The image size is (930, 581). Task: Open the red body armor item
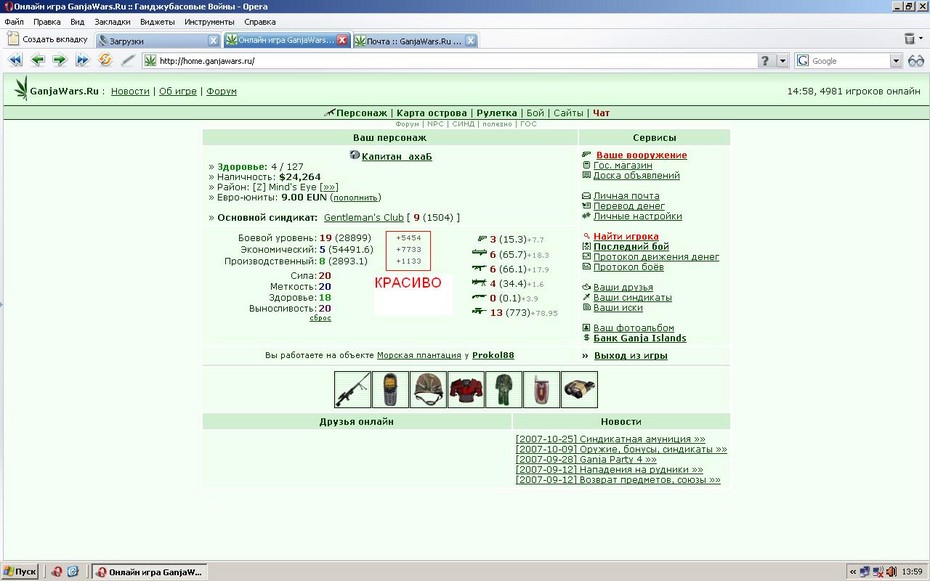click(466, 390)
